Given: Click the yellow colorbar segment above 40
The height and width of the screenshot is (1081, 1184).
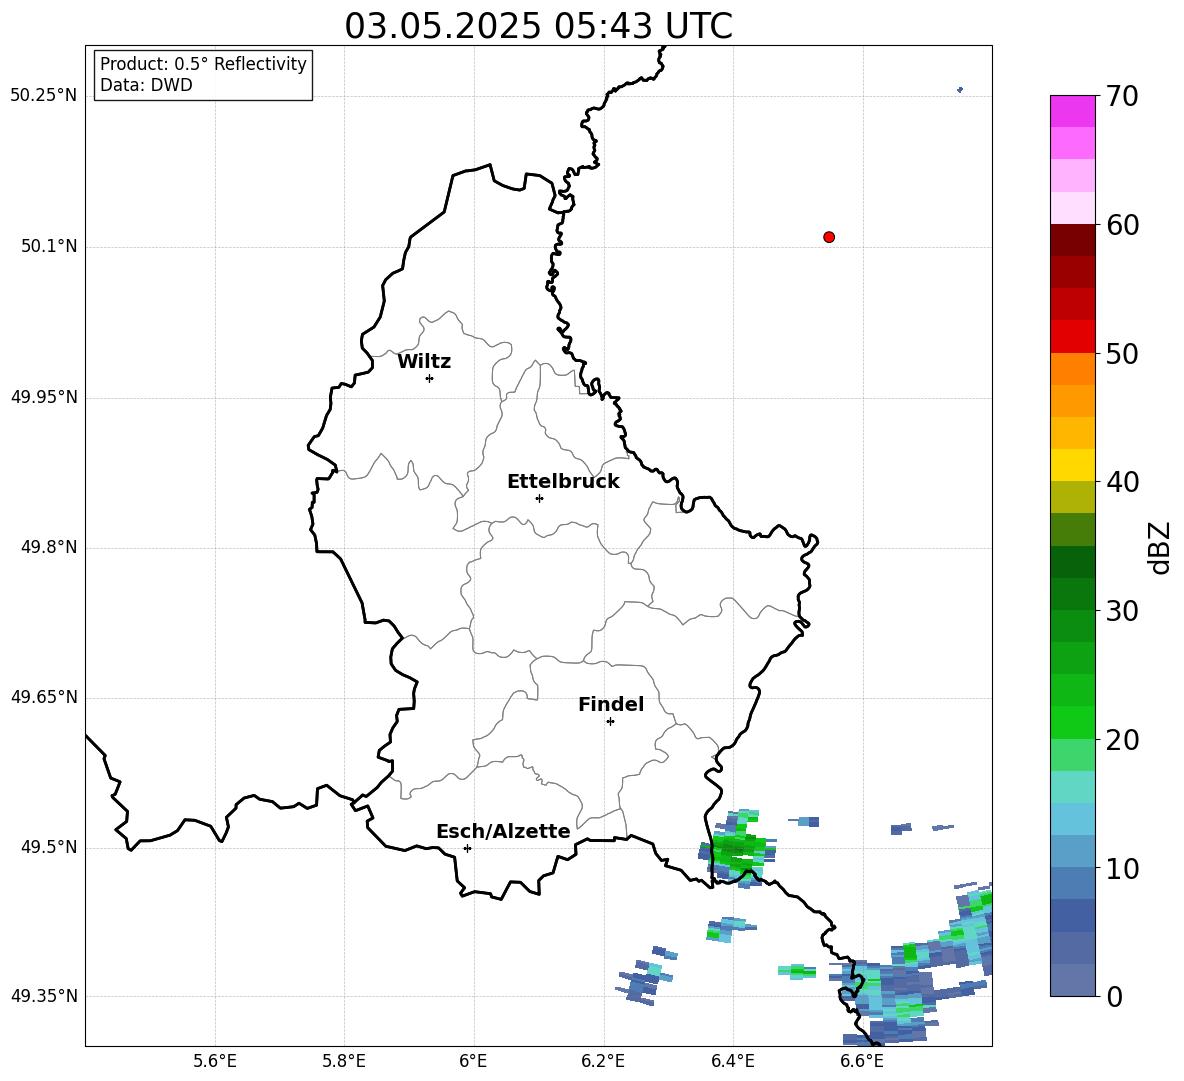Looking at the screenshot, I should pos(1072,465).
